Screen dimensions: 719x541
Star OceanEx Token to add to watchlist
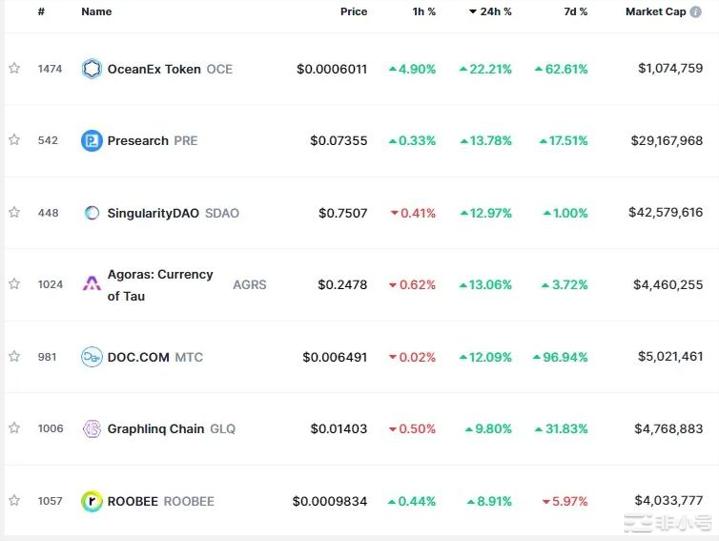pos(14,69)
